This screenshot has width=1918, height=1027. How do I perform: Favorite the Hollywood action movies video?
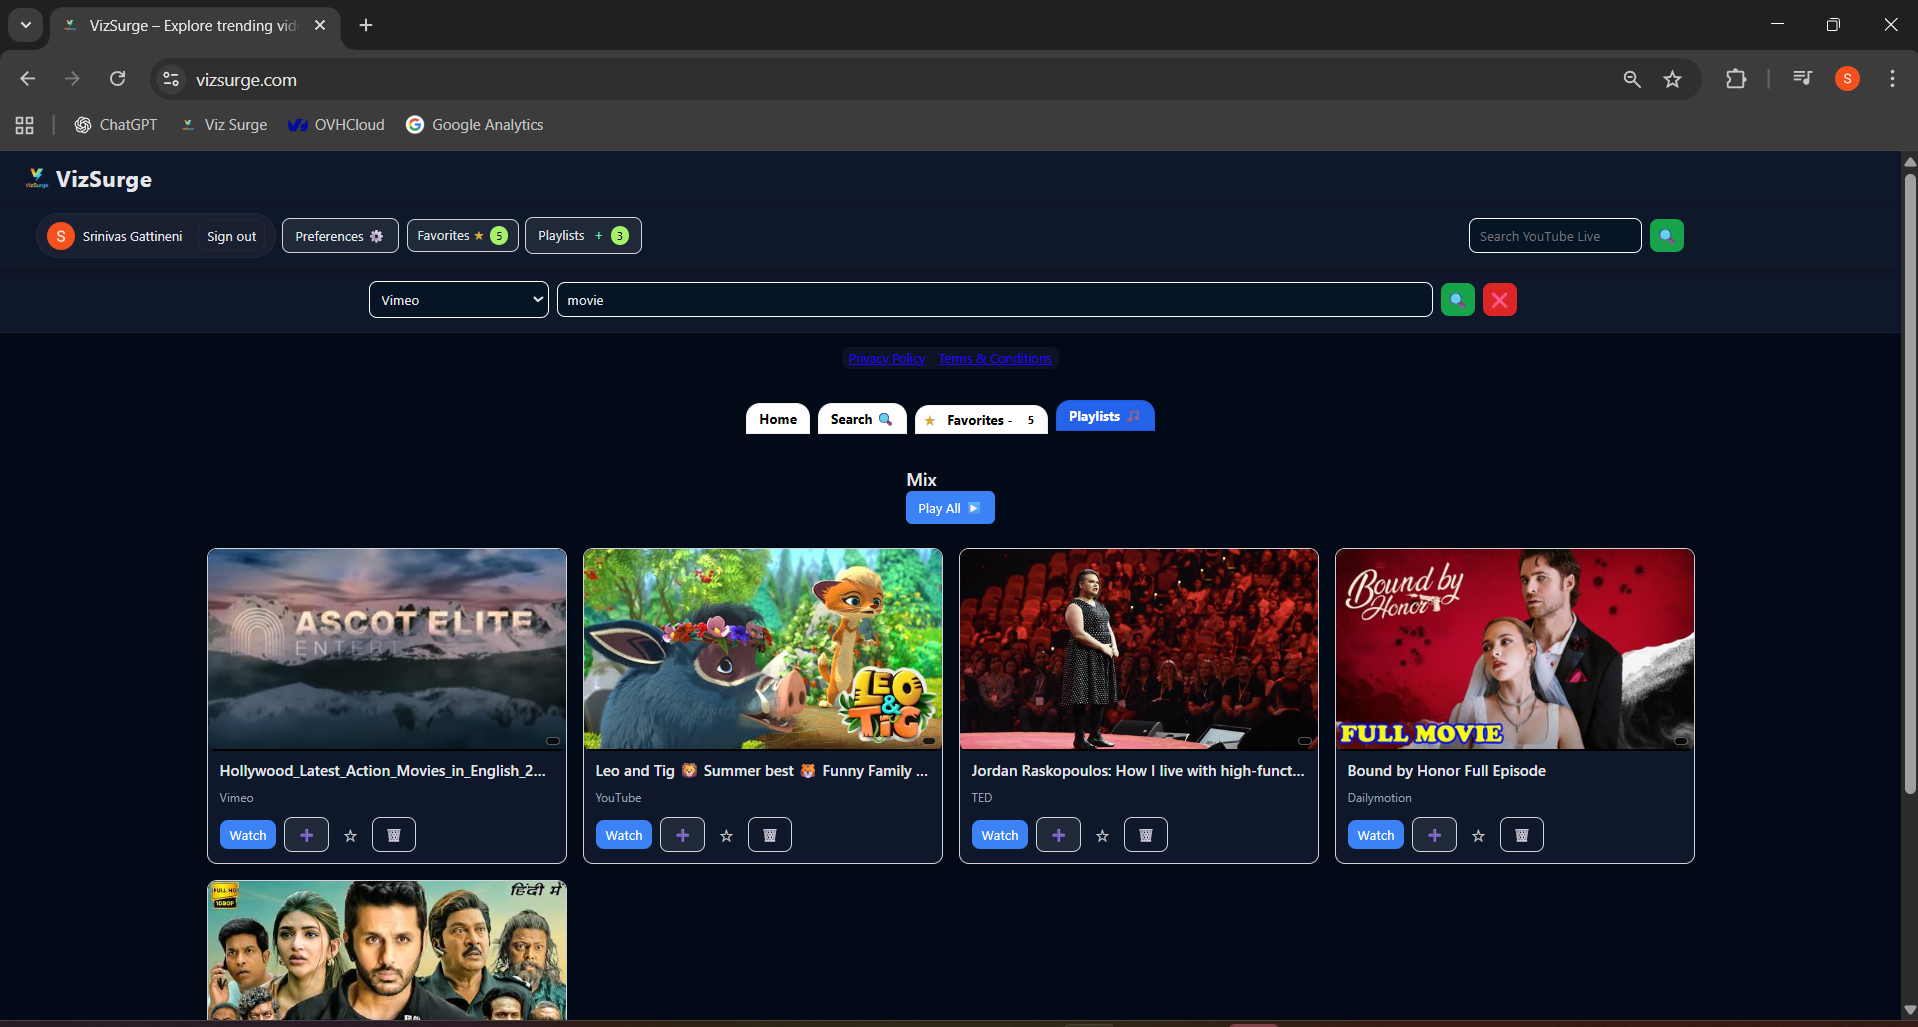350,834
